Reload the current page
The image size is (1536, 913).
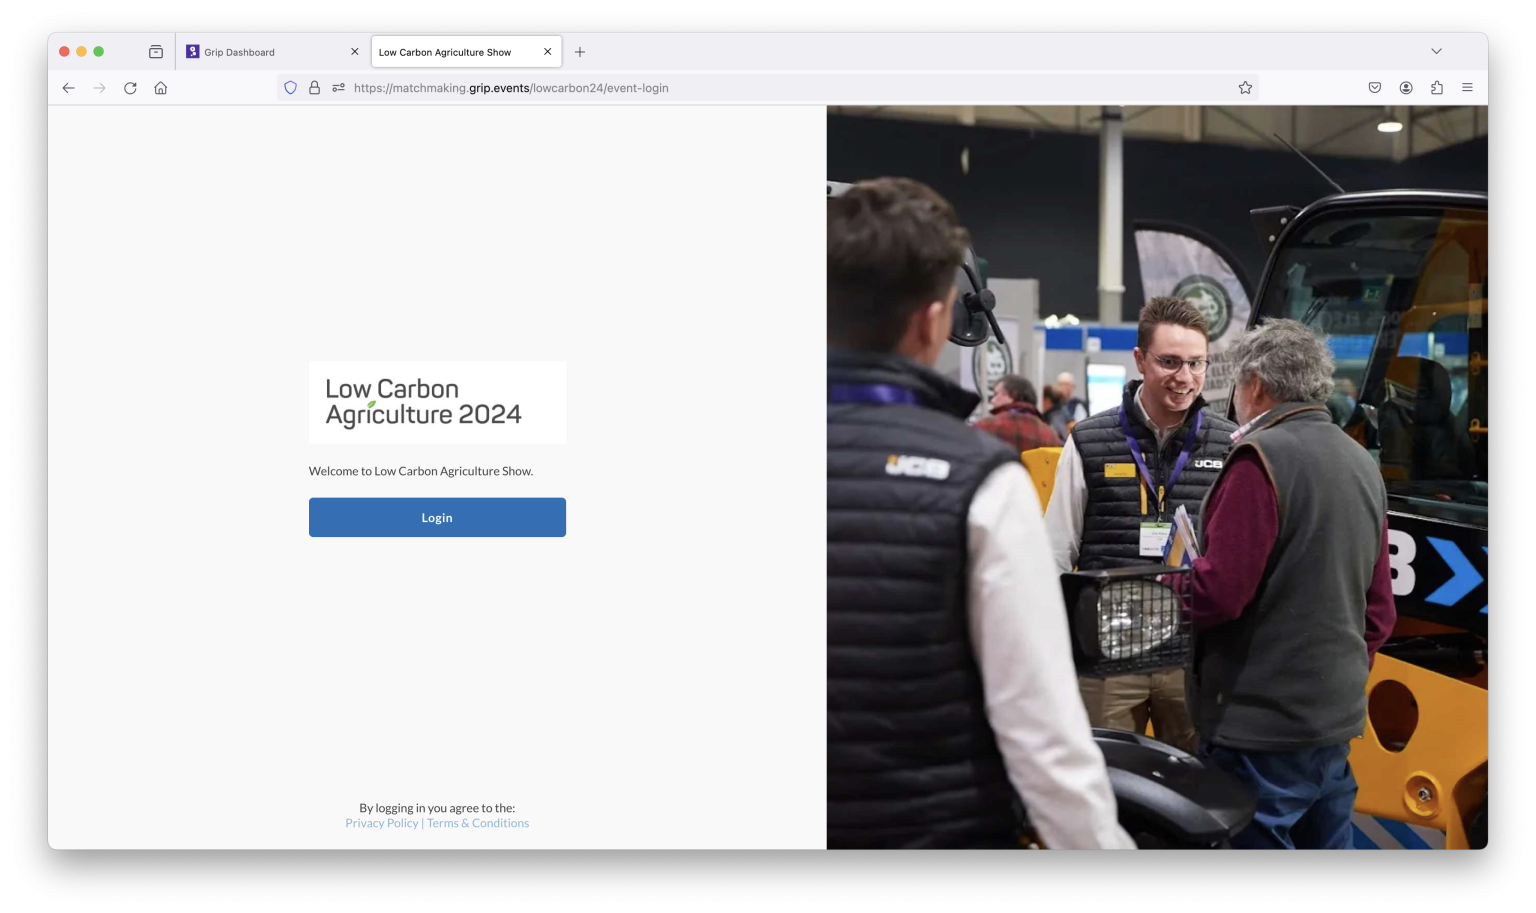tap(130, 87)
